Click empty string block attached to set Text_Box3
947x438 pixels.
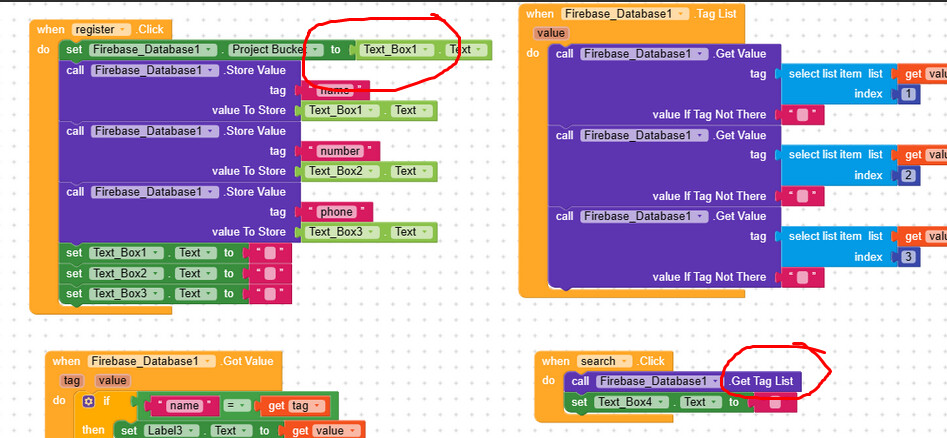point(270,294)
